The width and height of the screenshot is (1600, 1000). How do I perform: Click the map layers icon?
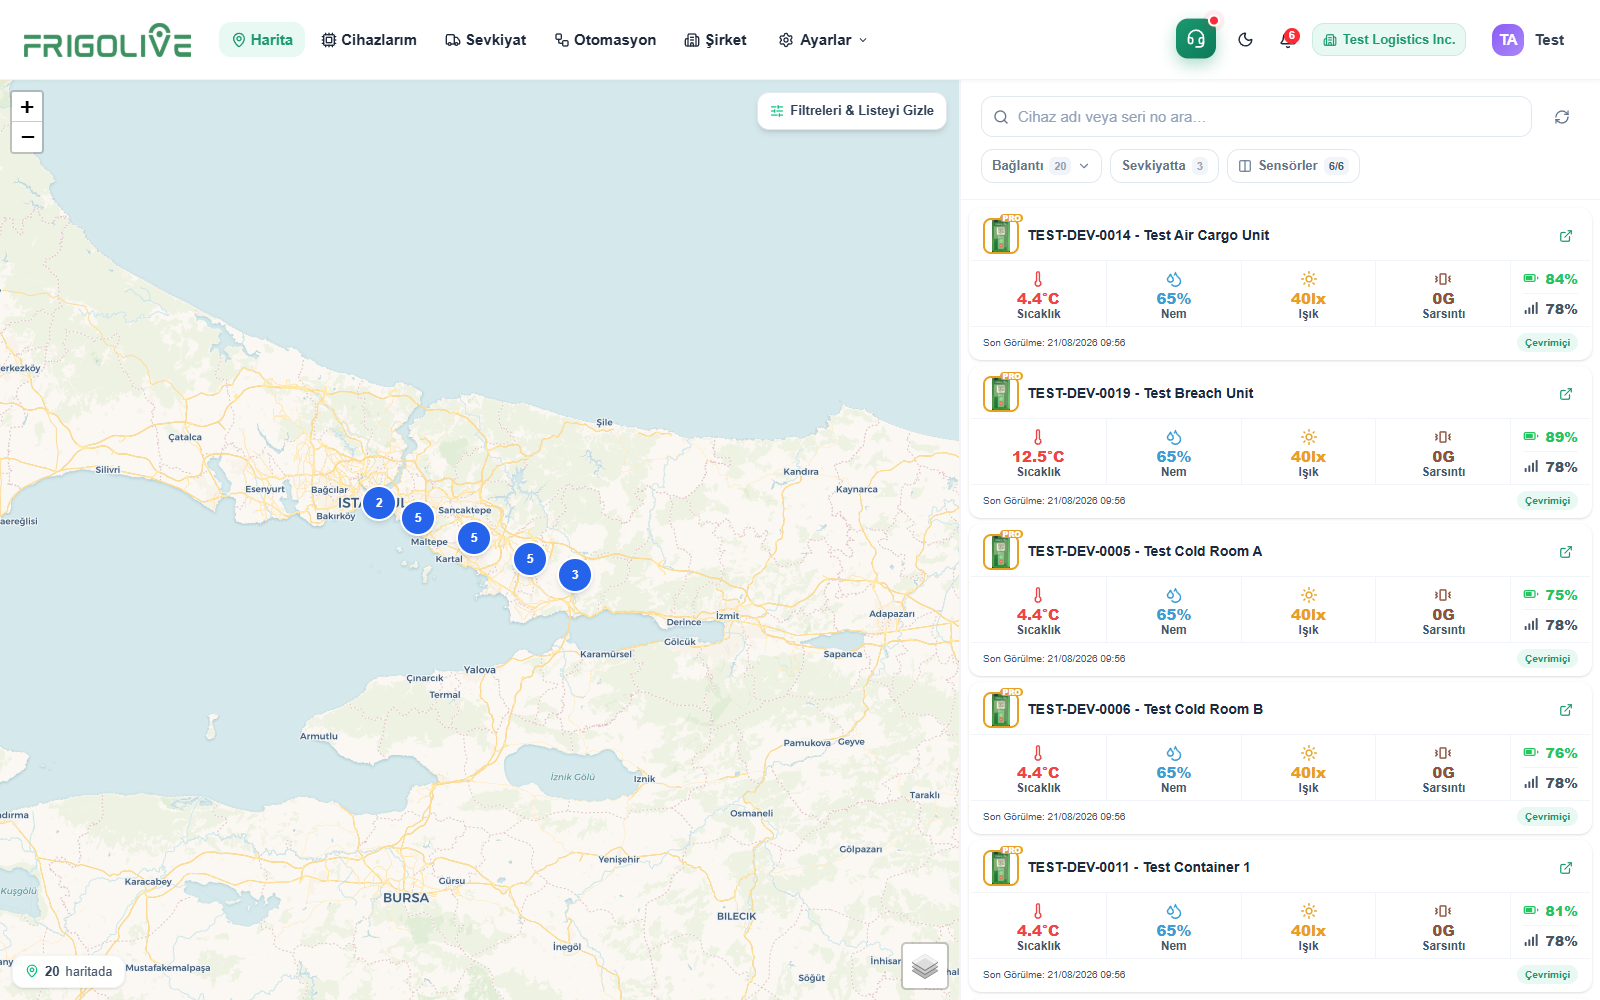click(925, 966)
